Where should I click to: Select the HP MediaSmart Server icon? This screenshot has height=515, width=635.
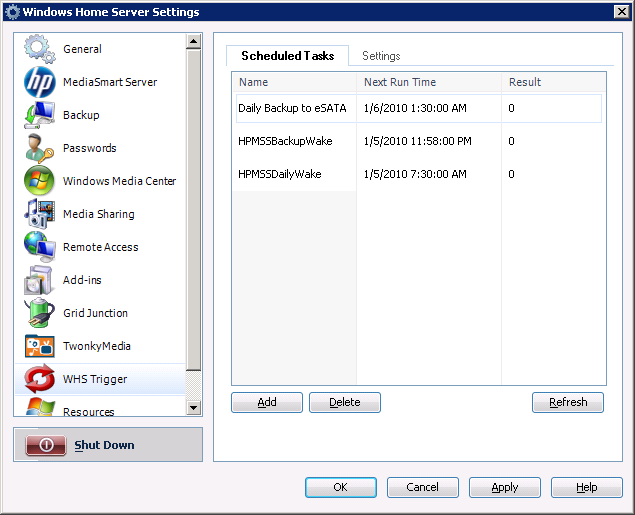(x=39, y=82)
